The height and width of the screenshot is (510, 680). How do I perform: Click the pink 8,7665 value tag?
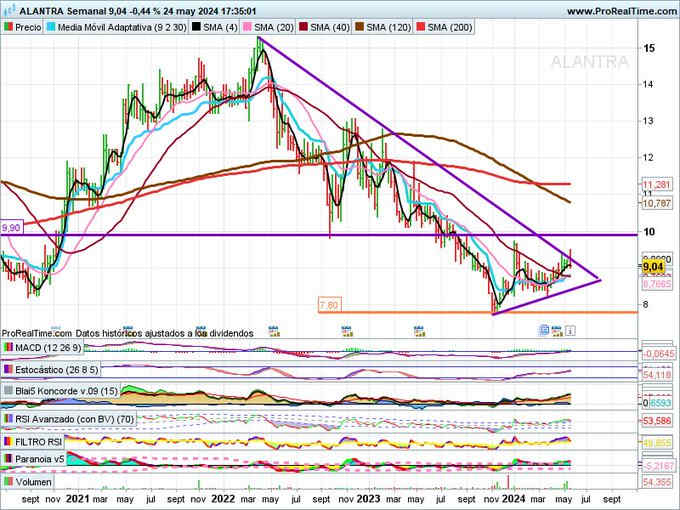coord(657,284)
